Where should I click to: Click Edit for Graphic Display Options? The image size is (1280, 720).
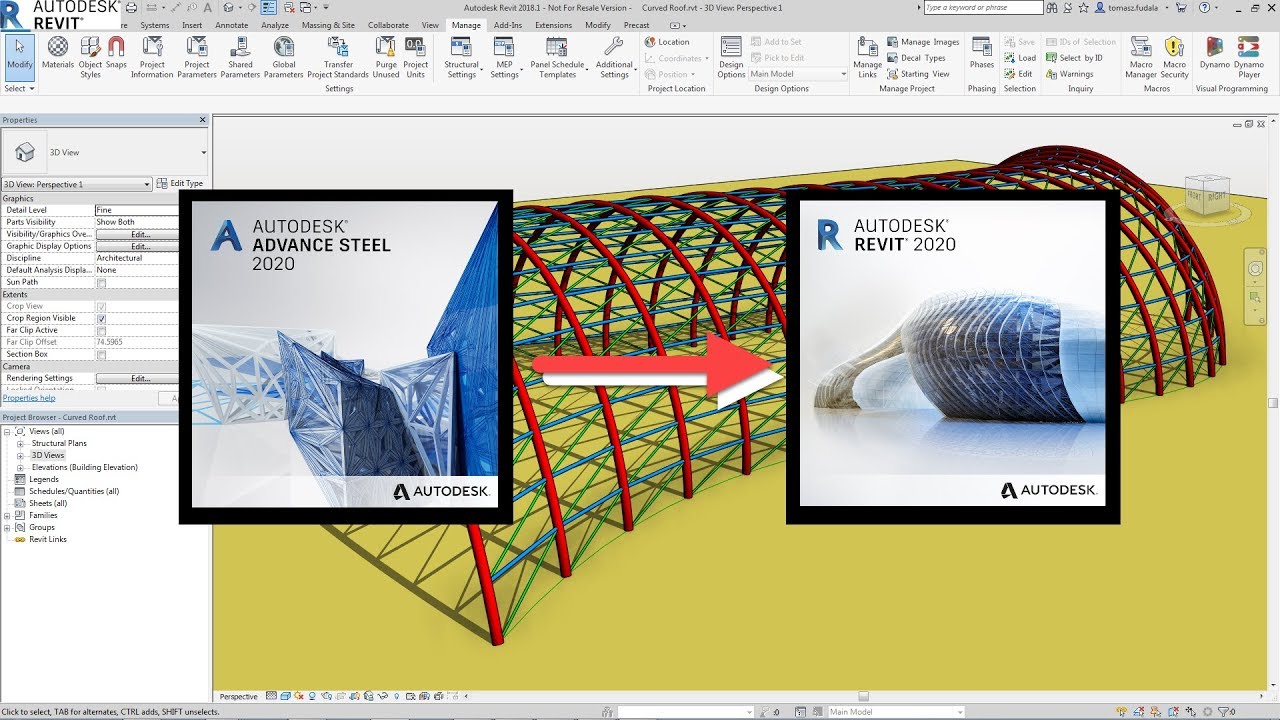[x=140, y=246]
